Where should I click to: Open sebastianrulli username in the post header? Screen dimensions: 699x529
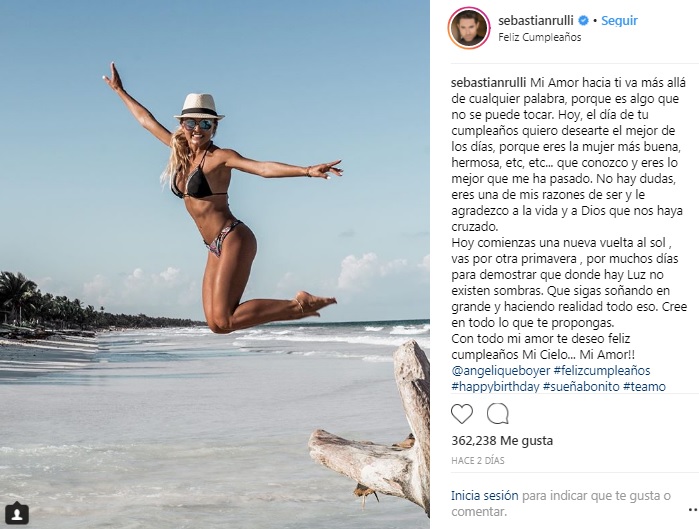(536, 21)
